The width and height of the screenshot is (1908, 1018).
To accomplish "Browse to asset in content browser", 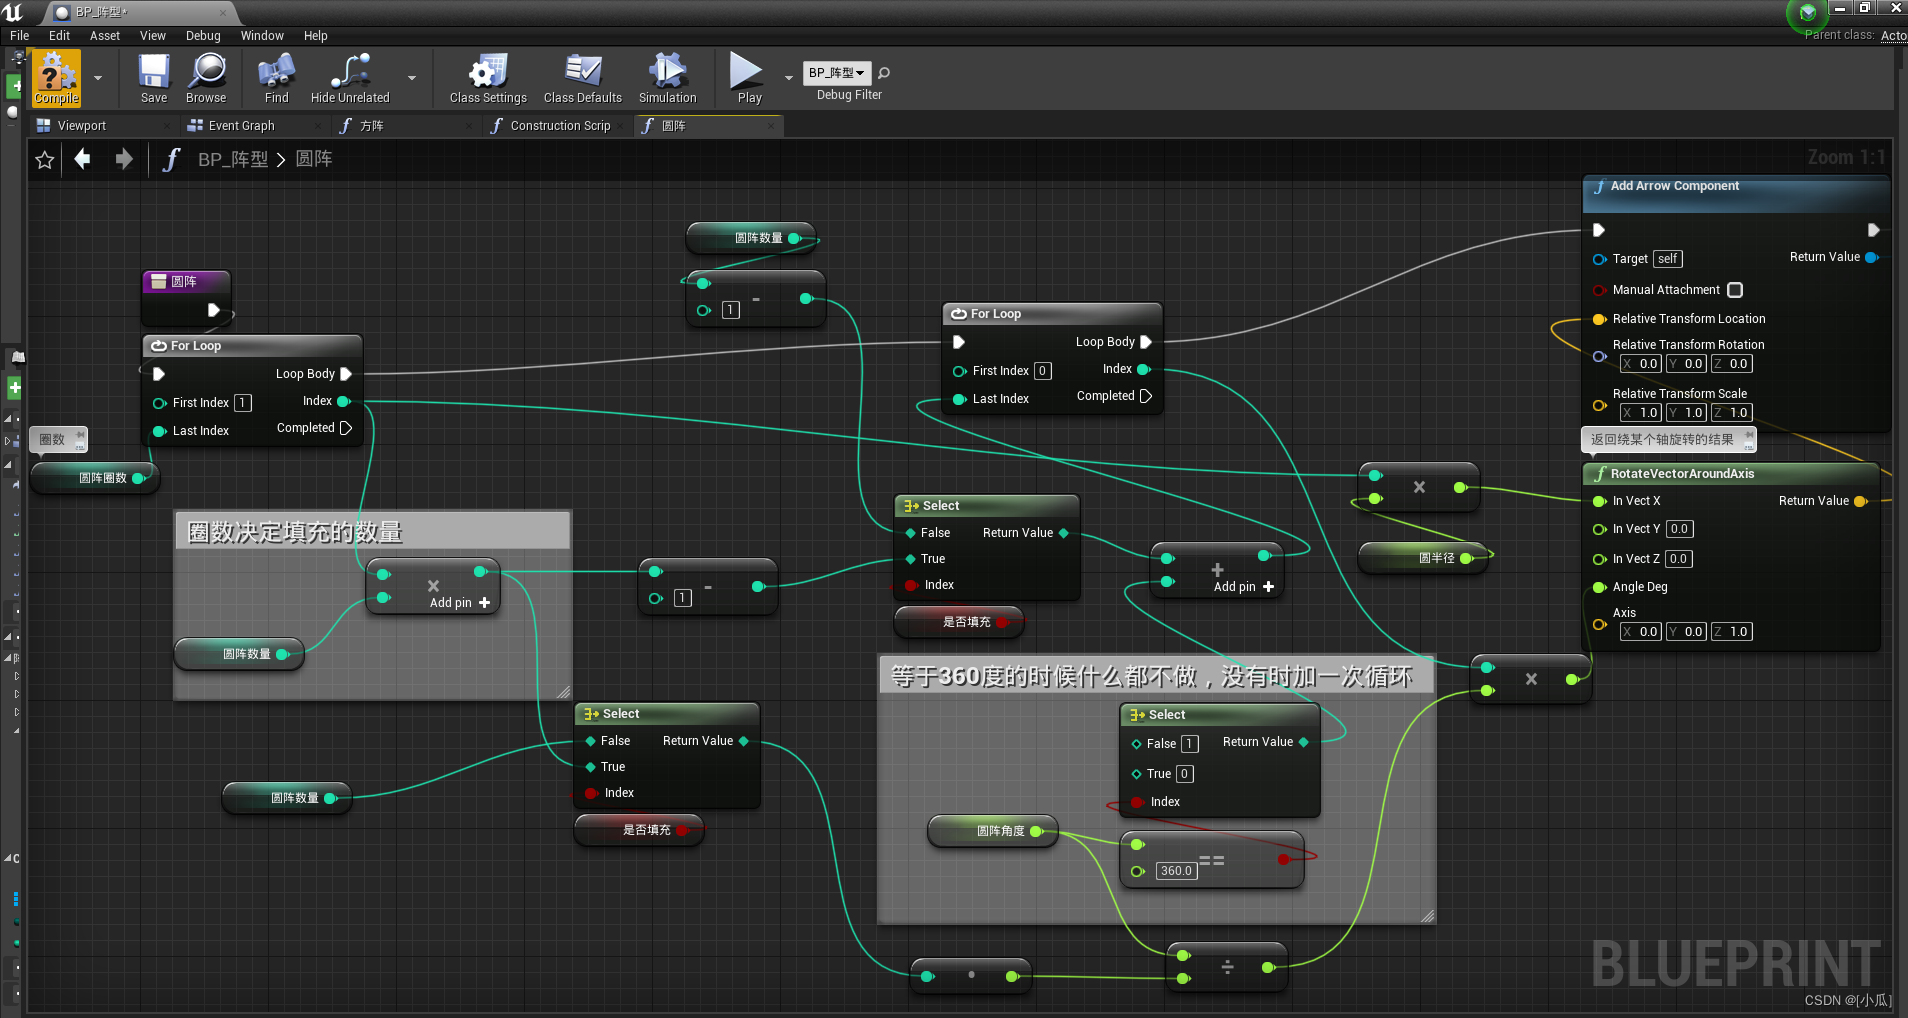I will (x=206, y=78).
